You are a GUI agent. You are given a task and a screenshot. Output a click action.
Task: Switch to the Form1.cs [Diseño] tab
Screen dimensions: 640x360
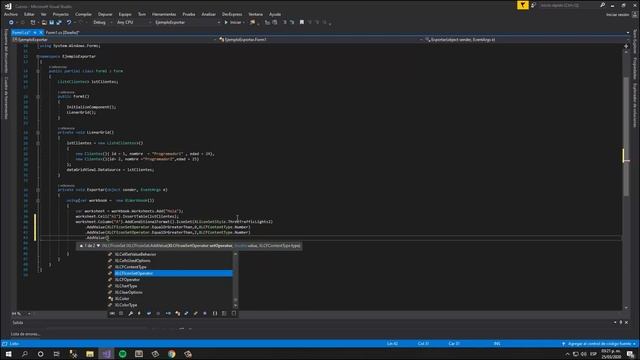click(x=62, y=32)
